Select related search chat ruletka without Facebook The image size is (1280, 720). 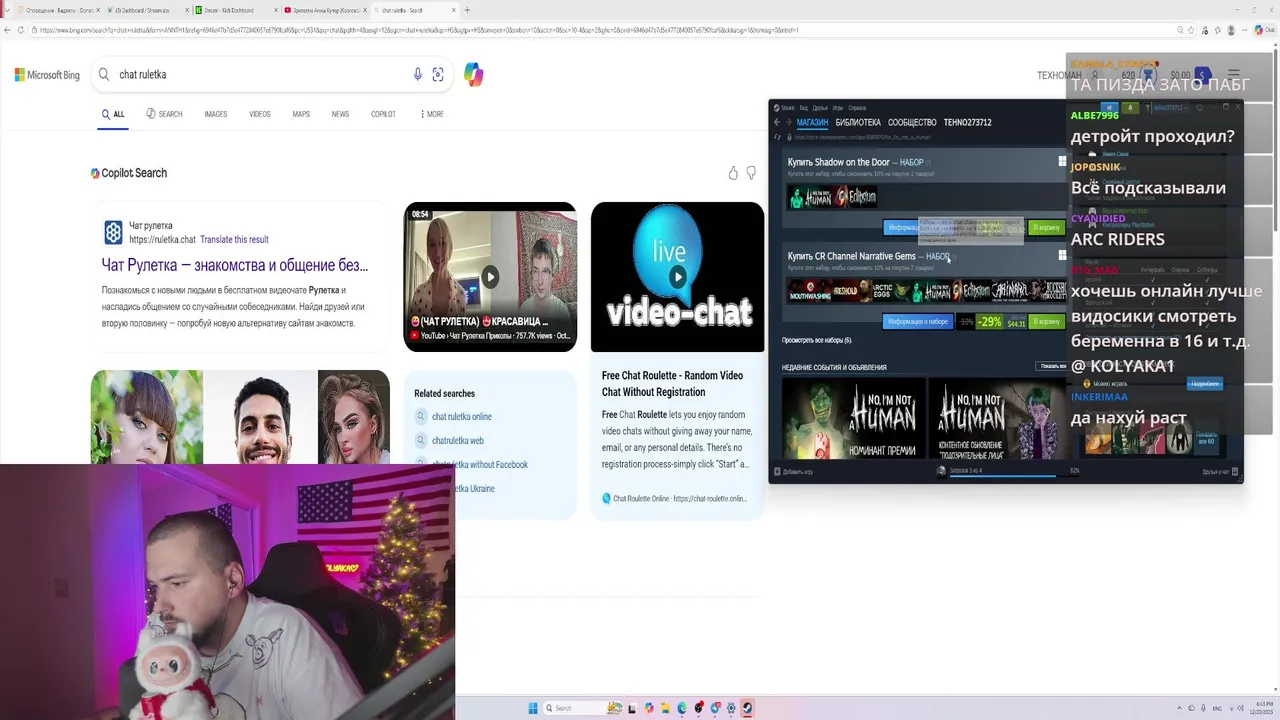[480, 465]
